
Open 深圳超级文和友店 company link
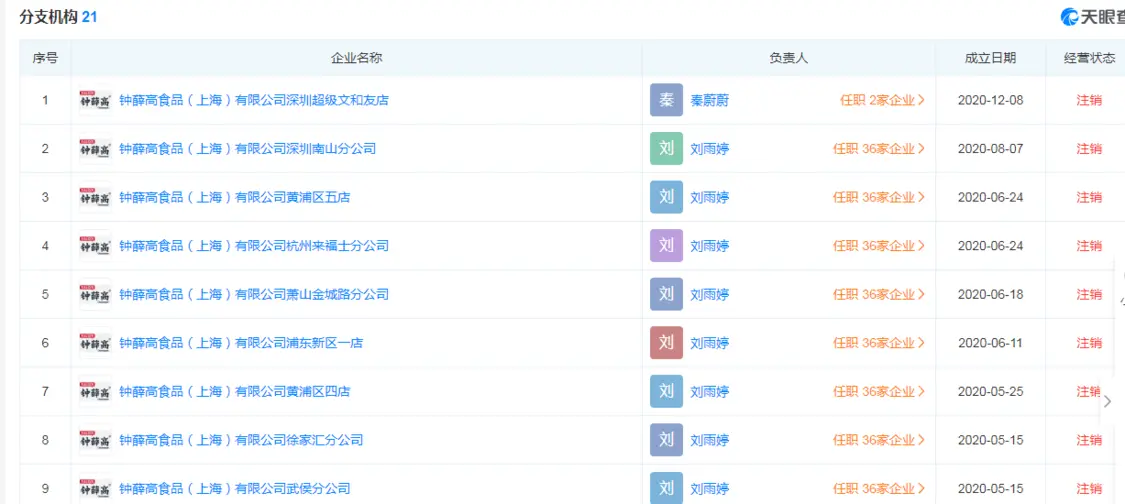(x=253, y=101)
